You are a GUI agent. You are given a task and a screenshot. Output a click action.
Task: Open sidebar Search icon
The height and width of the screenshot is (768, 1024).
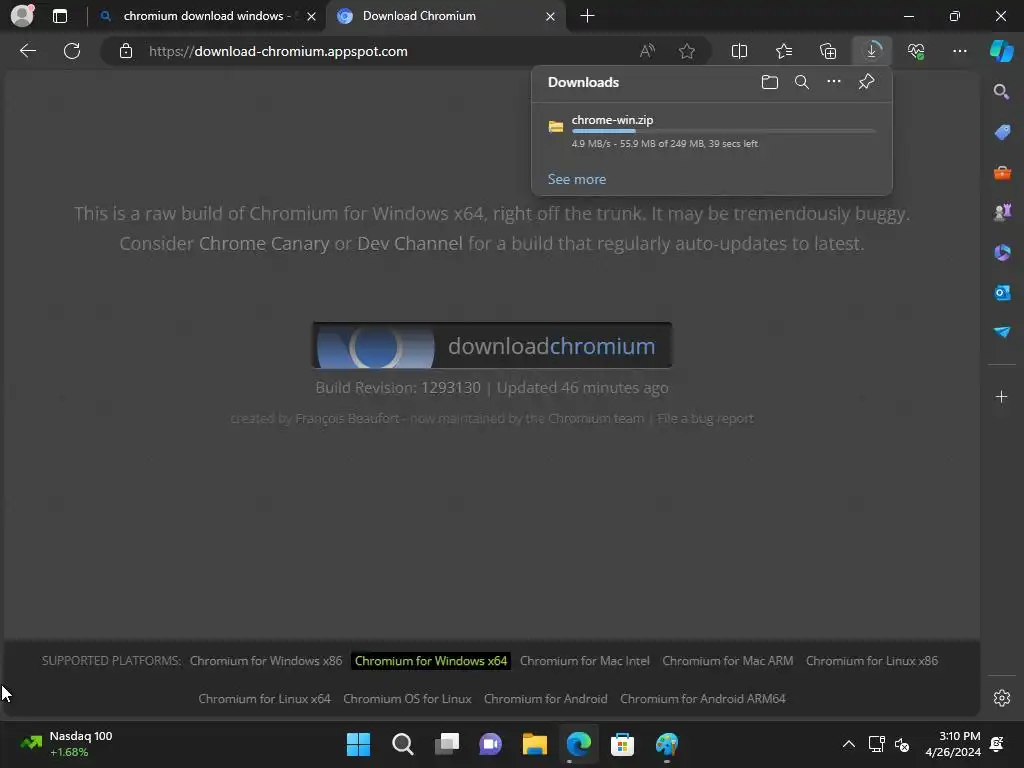coord(1002,92)
